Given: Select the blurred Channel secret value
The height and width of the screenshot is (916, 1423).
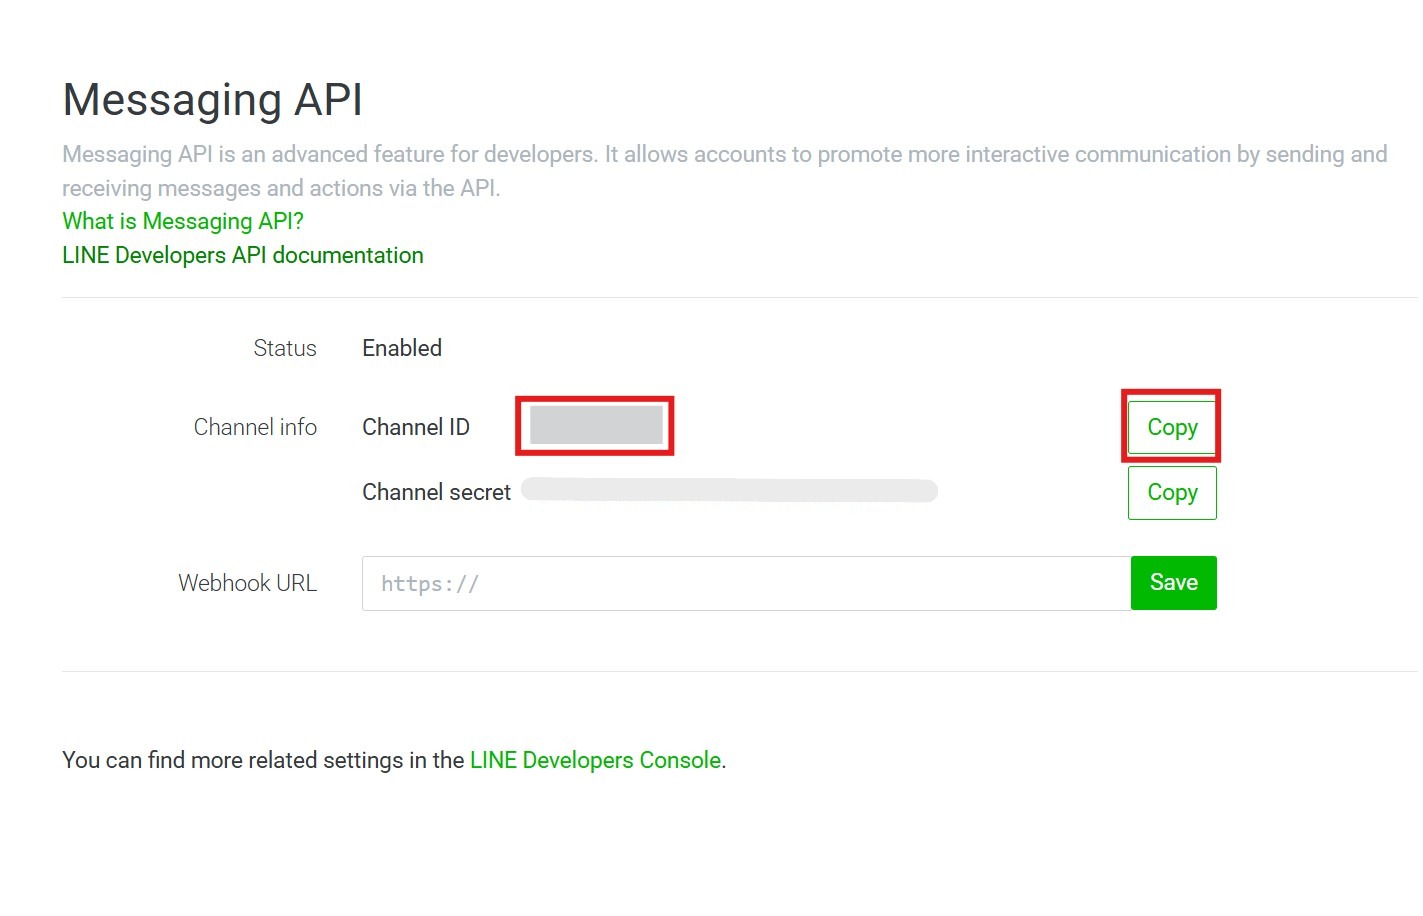Looking at the screenshot, I should click(x=730, y=490).
